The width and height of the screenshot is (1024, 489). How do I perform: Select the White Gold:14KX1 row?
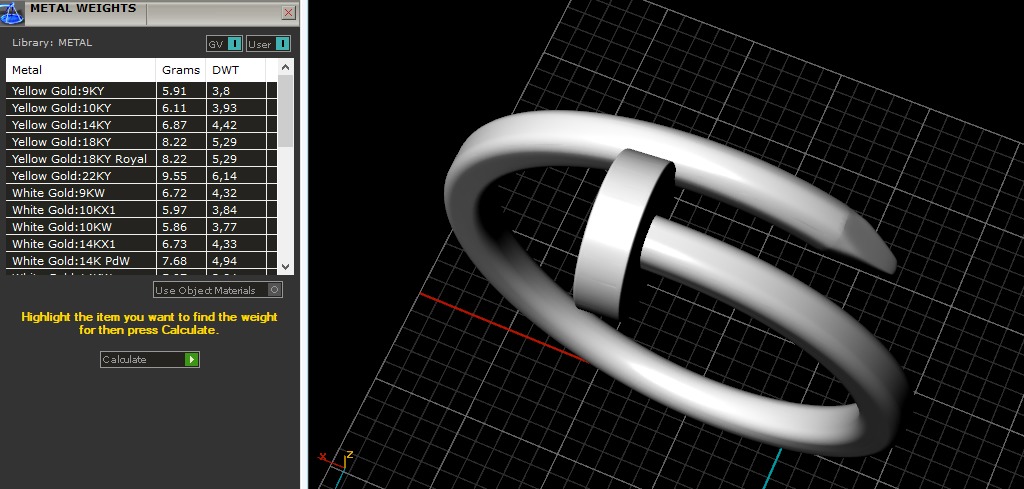tap(142, 244)
